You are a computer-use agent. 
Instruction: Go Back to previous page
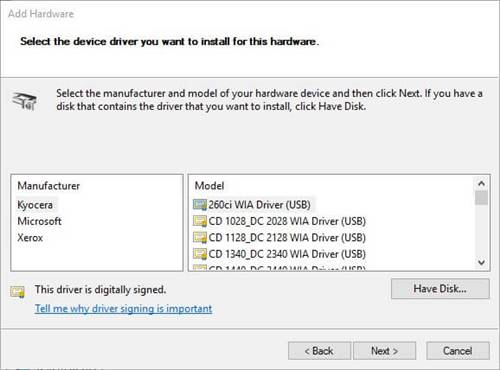[319, 351]
